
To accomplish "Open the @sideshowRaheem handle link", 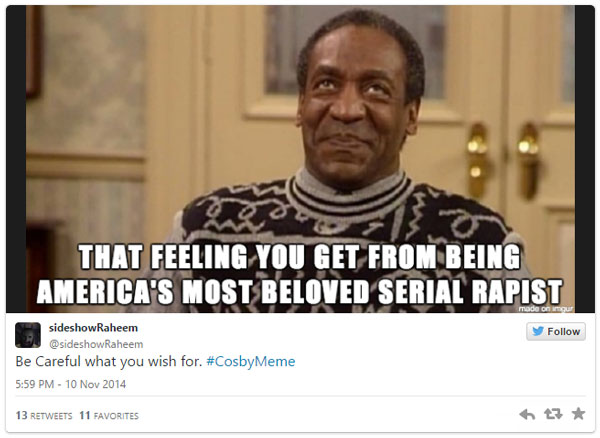I will (96, 344).
